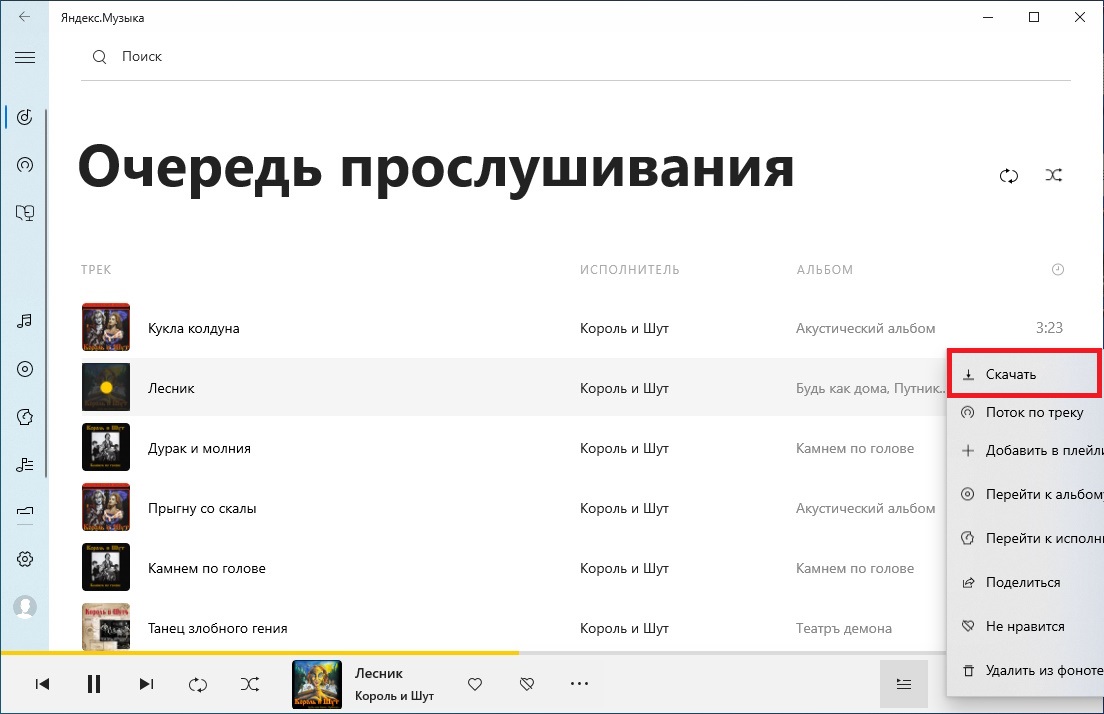Open album Акустический альбом in Кукла колдуна row
This screenshot has height=714, width=1104.
click(865, 328)
